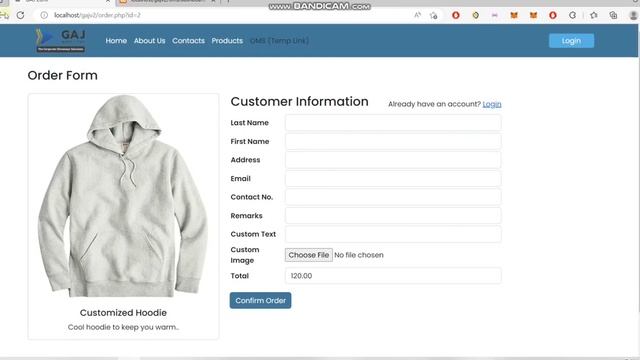Image resolution: width=640 pixels, height=360 pixels.
Task: Go to the Home nav link
Action: [x=116, y=41]
